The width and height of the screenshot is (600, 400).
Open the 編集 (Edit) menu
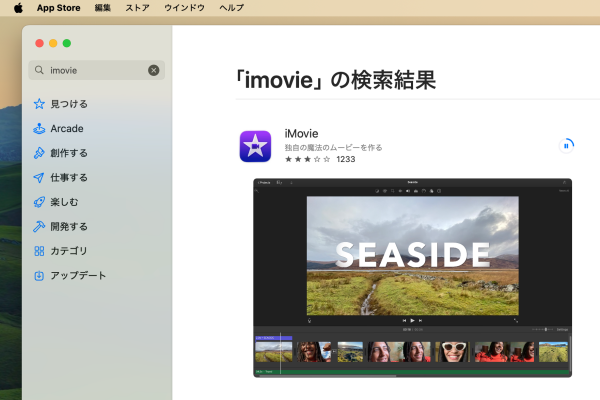point(103,7)
